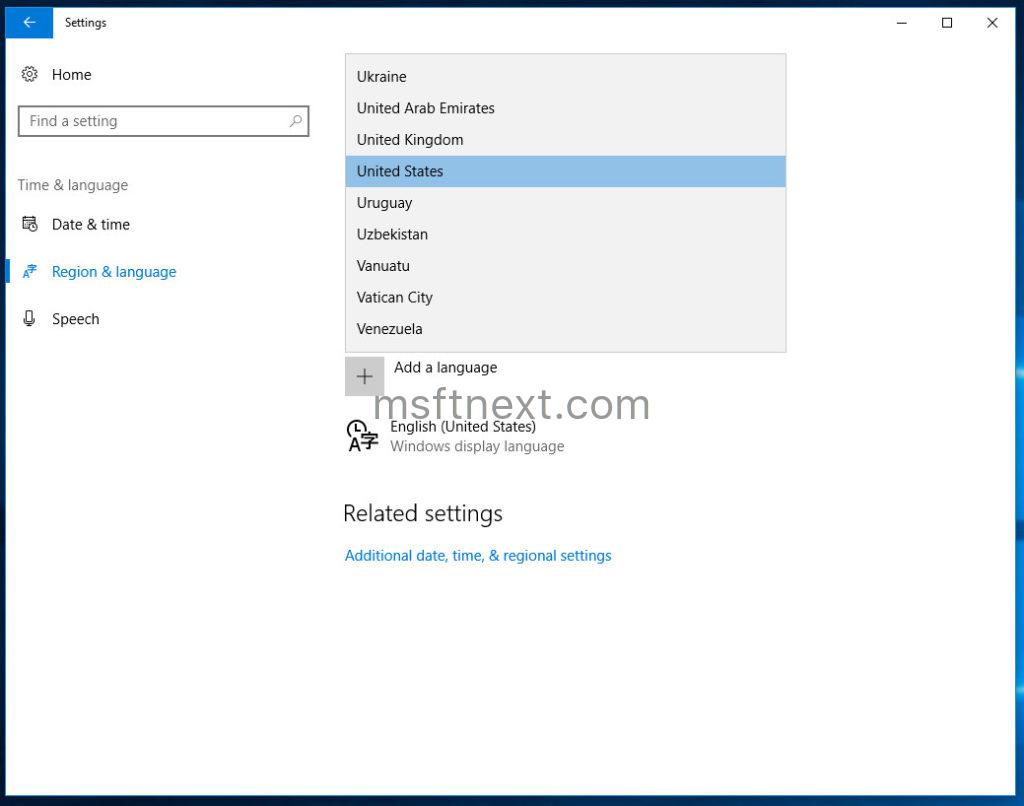Select English (United States) language entry
The height and width of the screenshot is (806, 1024).
(x=463, y=426)
